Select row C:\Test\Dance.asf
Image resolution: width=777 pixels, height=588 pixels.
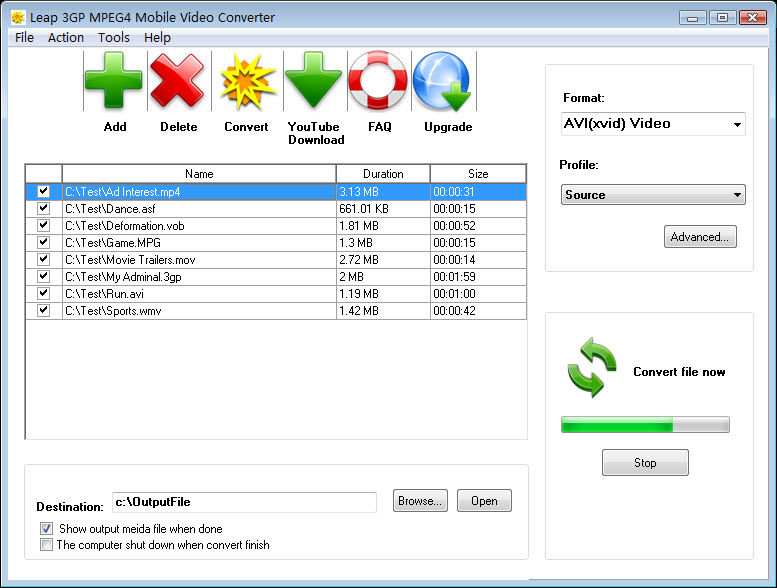click(x=276, y=209)
